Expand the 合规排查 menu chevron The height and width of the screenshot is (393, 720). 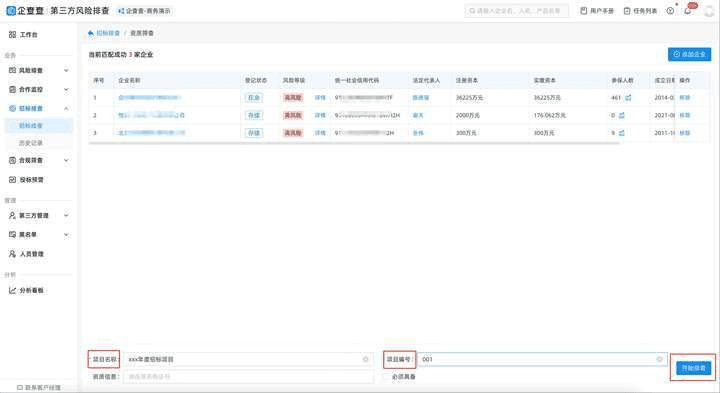point(66,160)
